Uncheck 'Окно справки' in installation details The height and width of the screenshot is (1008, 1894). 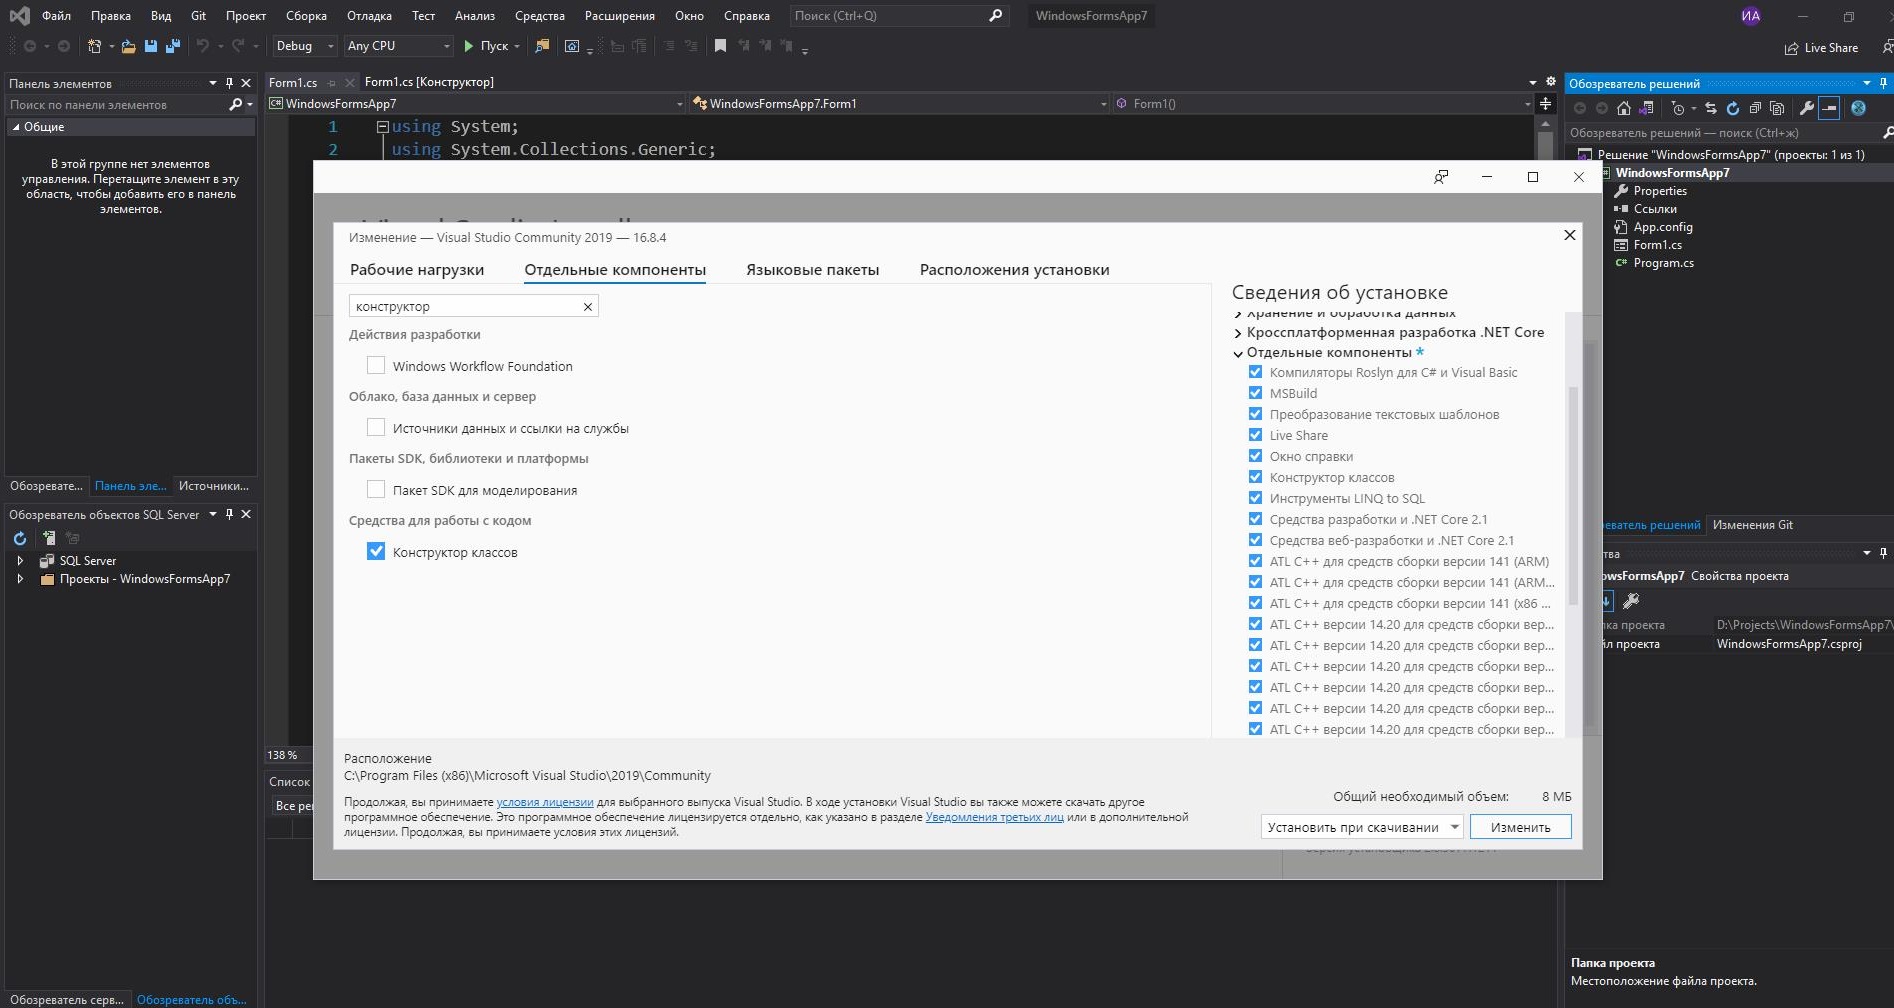1255,456
